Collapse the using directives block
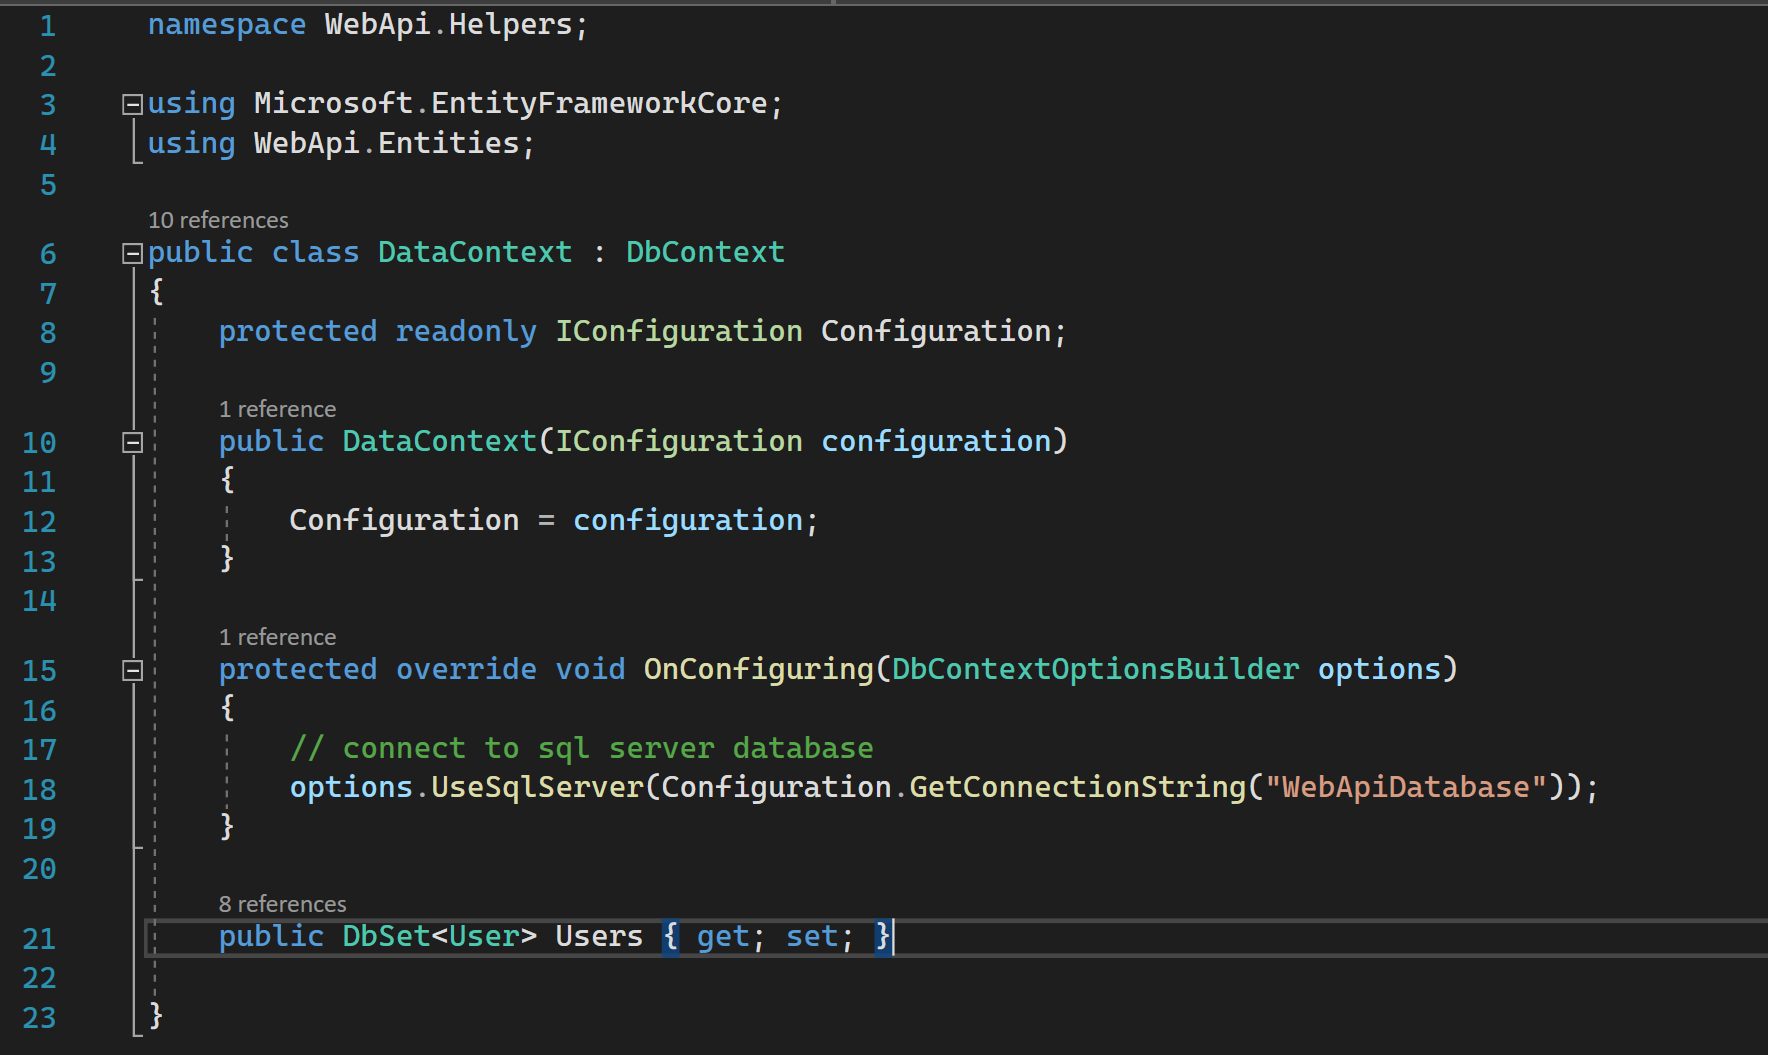 click(x=132, y=104)
